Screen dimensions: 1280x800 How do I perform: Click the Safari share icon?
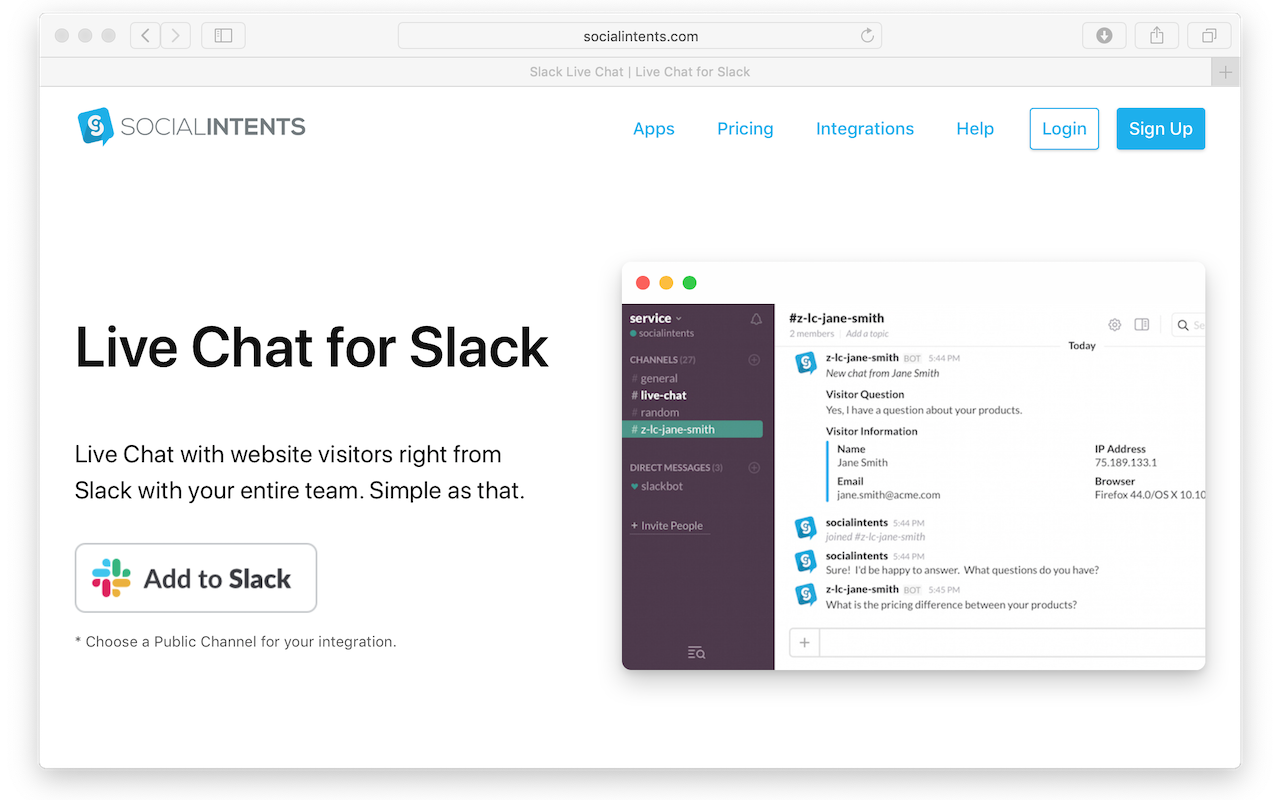click(1157, 36)
